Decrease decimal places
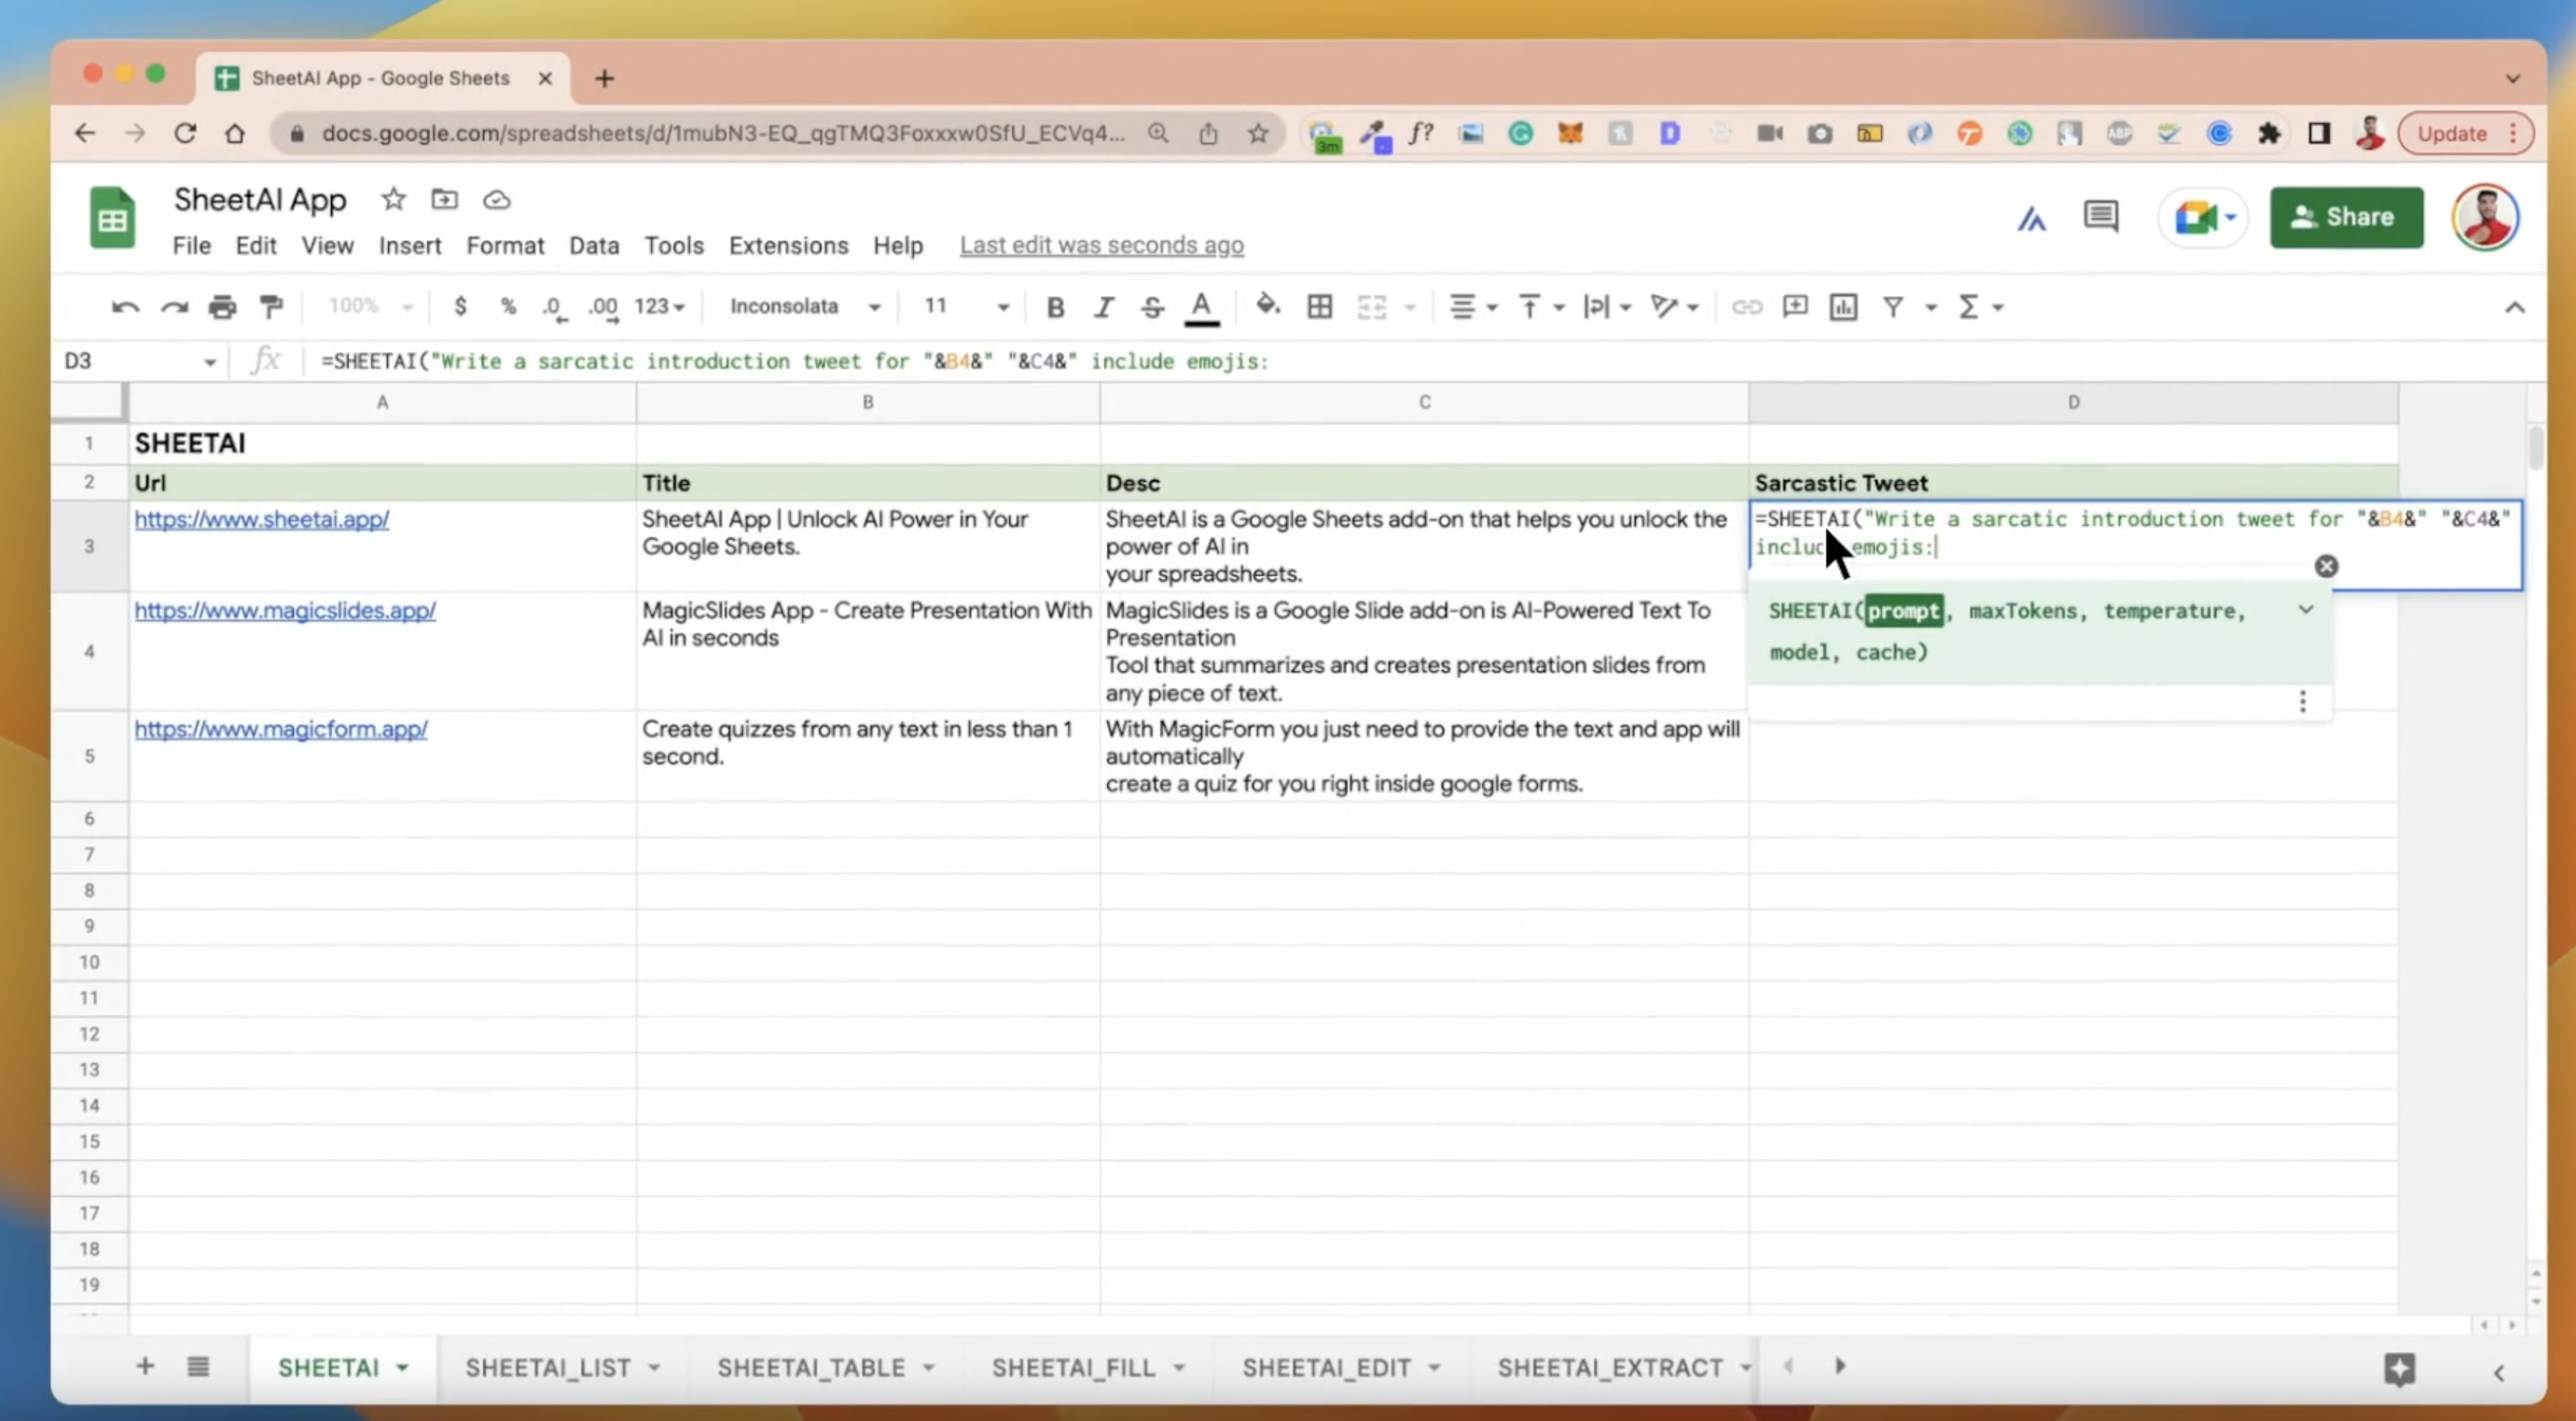 (555, 307)
